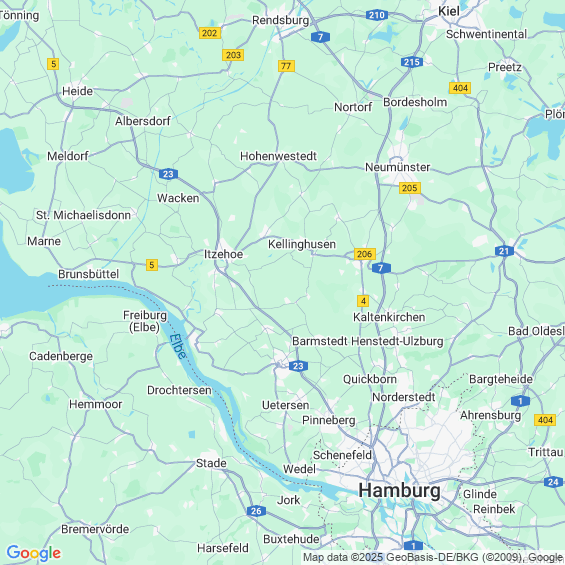
Task: Click the A 215 highway shield
Action: 412,62
